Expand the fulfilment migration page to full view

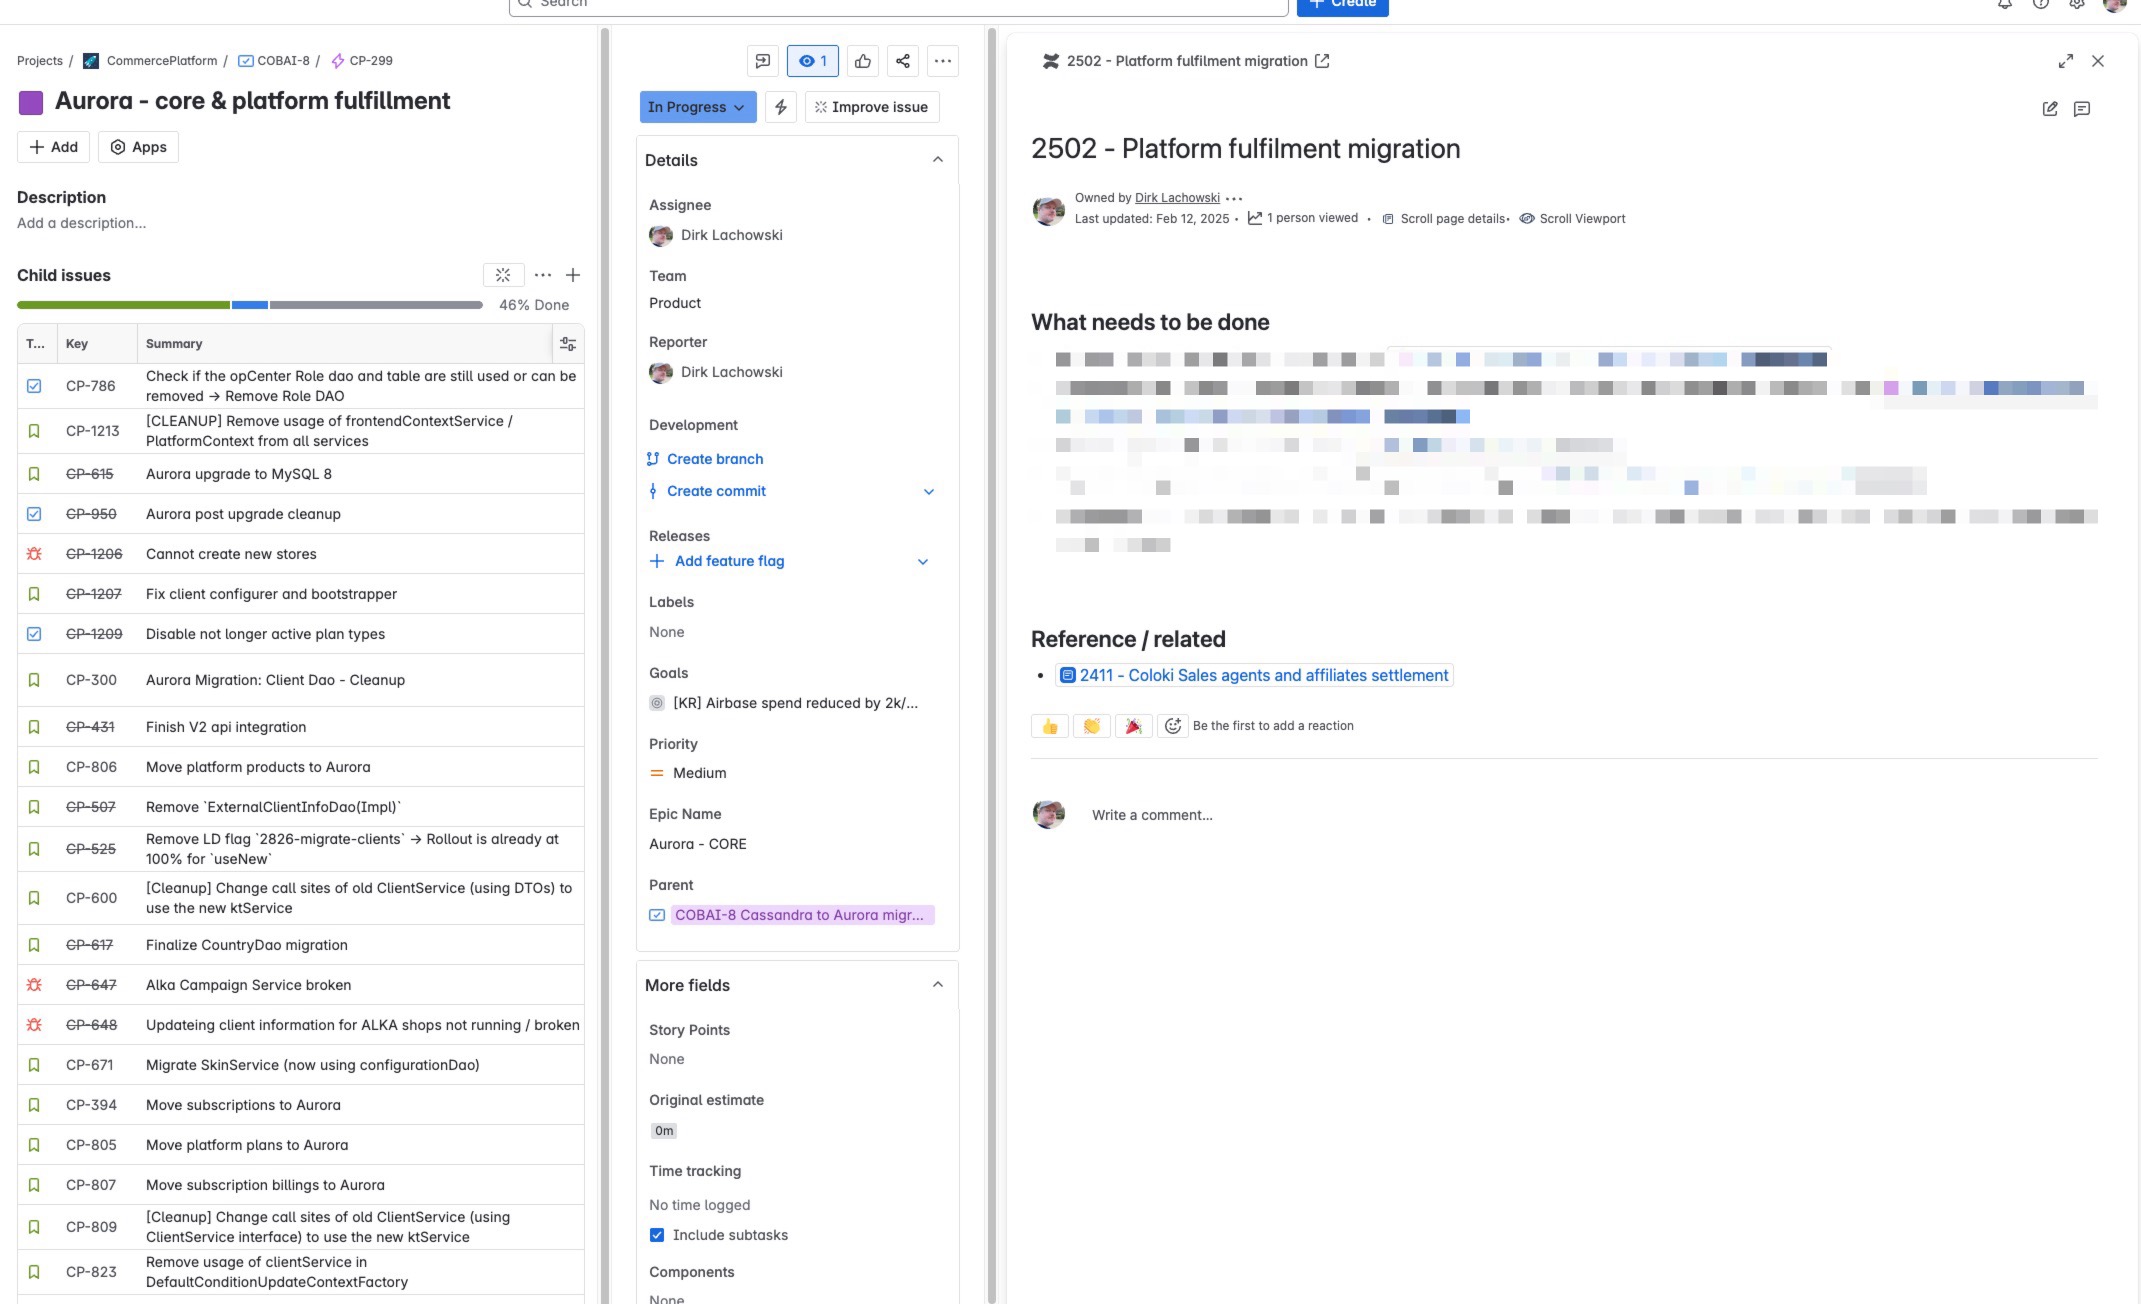(x=2066, y=61)
